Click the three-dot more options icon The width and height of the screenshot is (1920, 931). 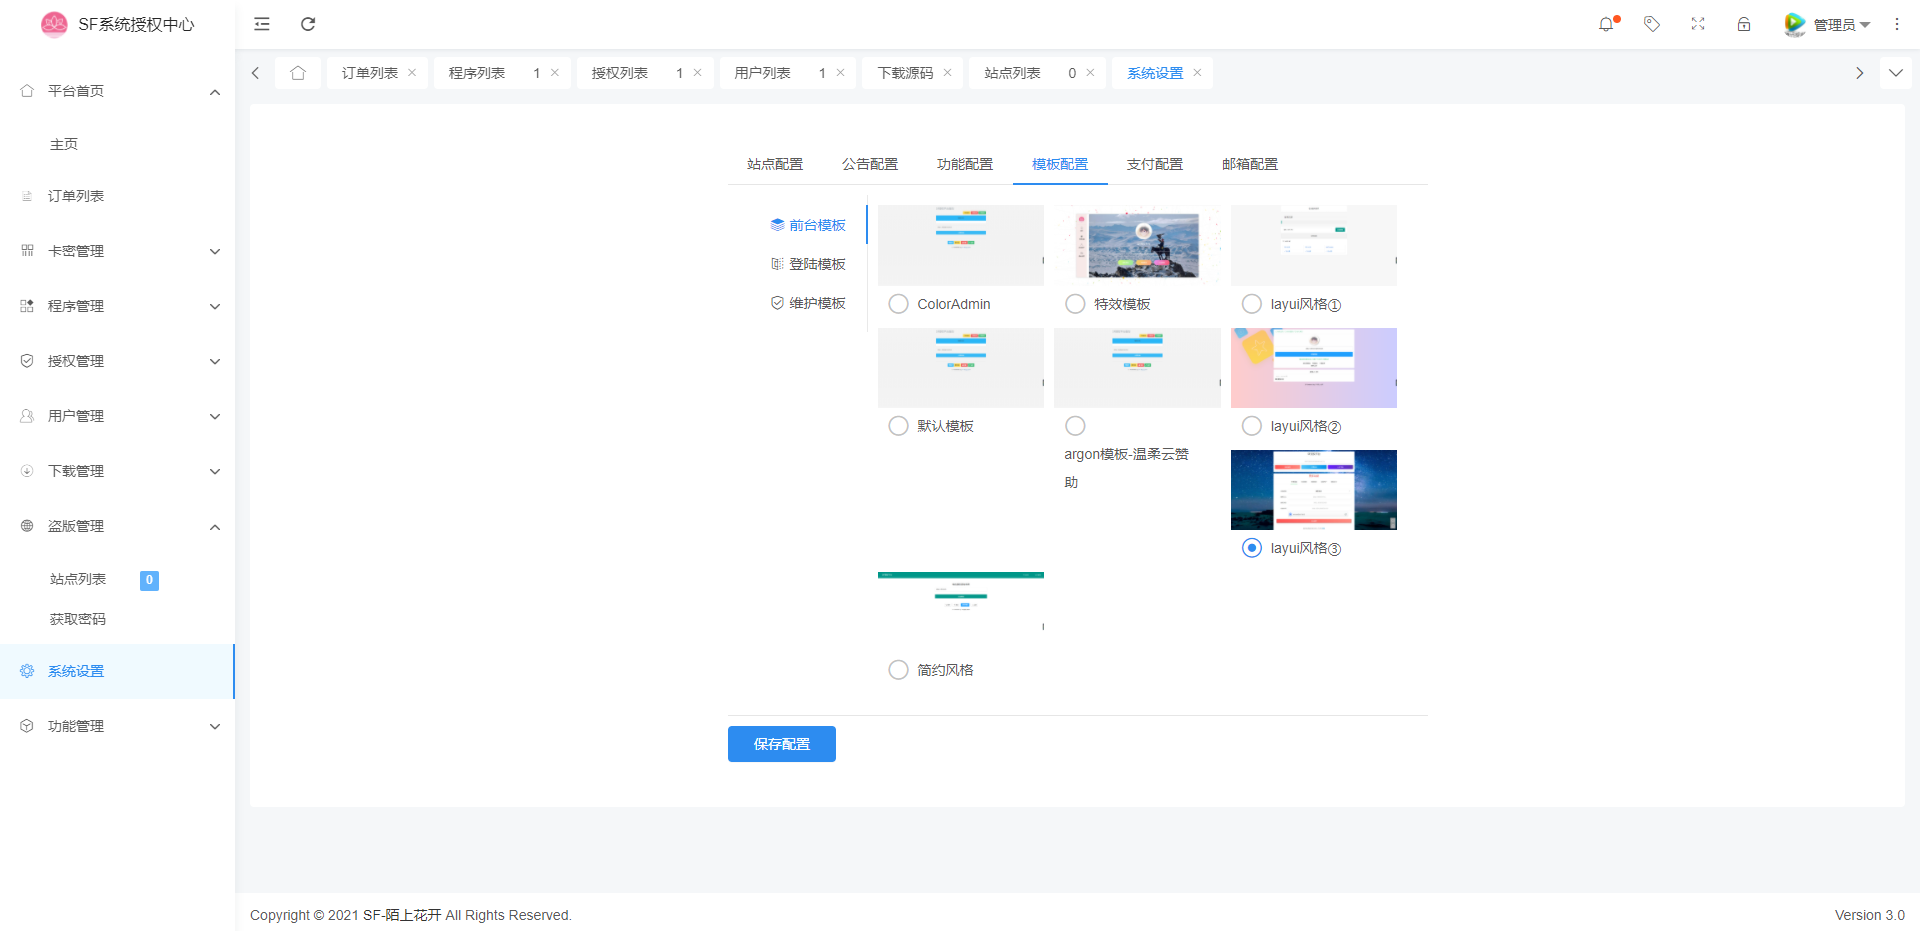[x=1897, y=24]
